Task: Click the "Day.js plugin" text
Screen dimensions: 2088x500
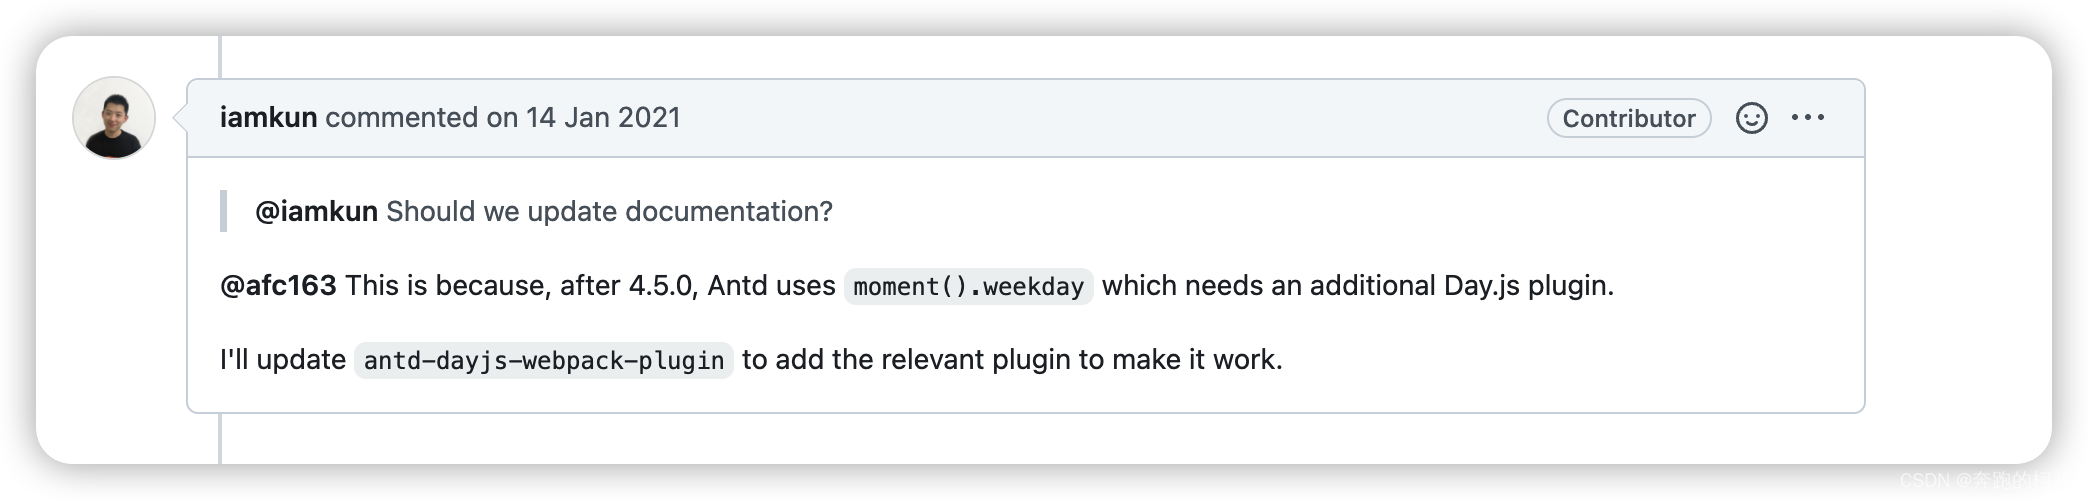Action: (1528, 286)
